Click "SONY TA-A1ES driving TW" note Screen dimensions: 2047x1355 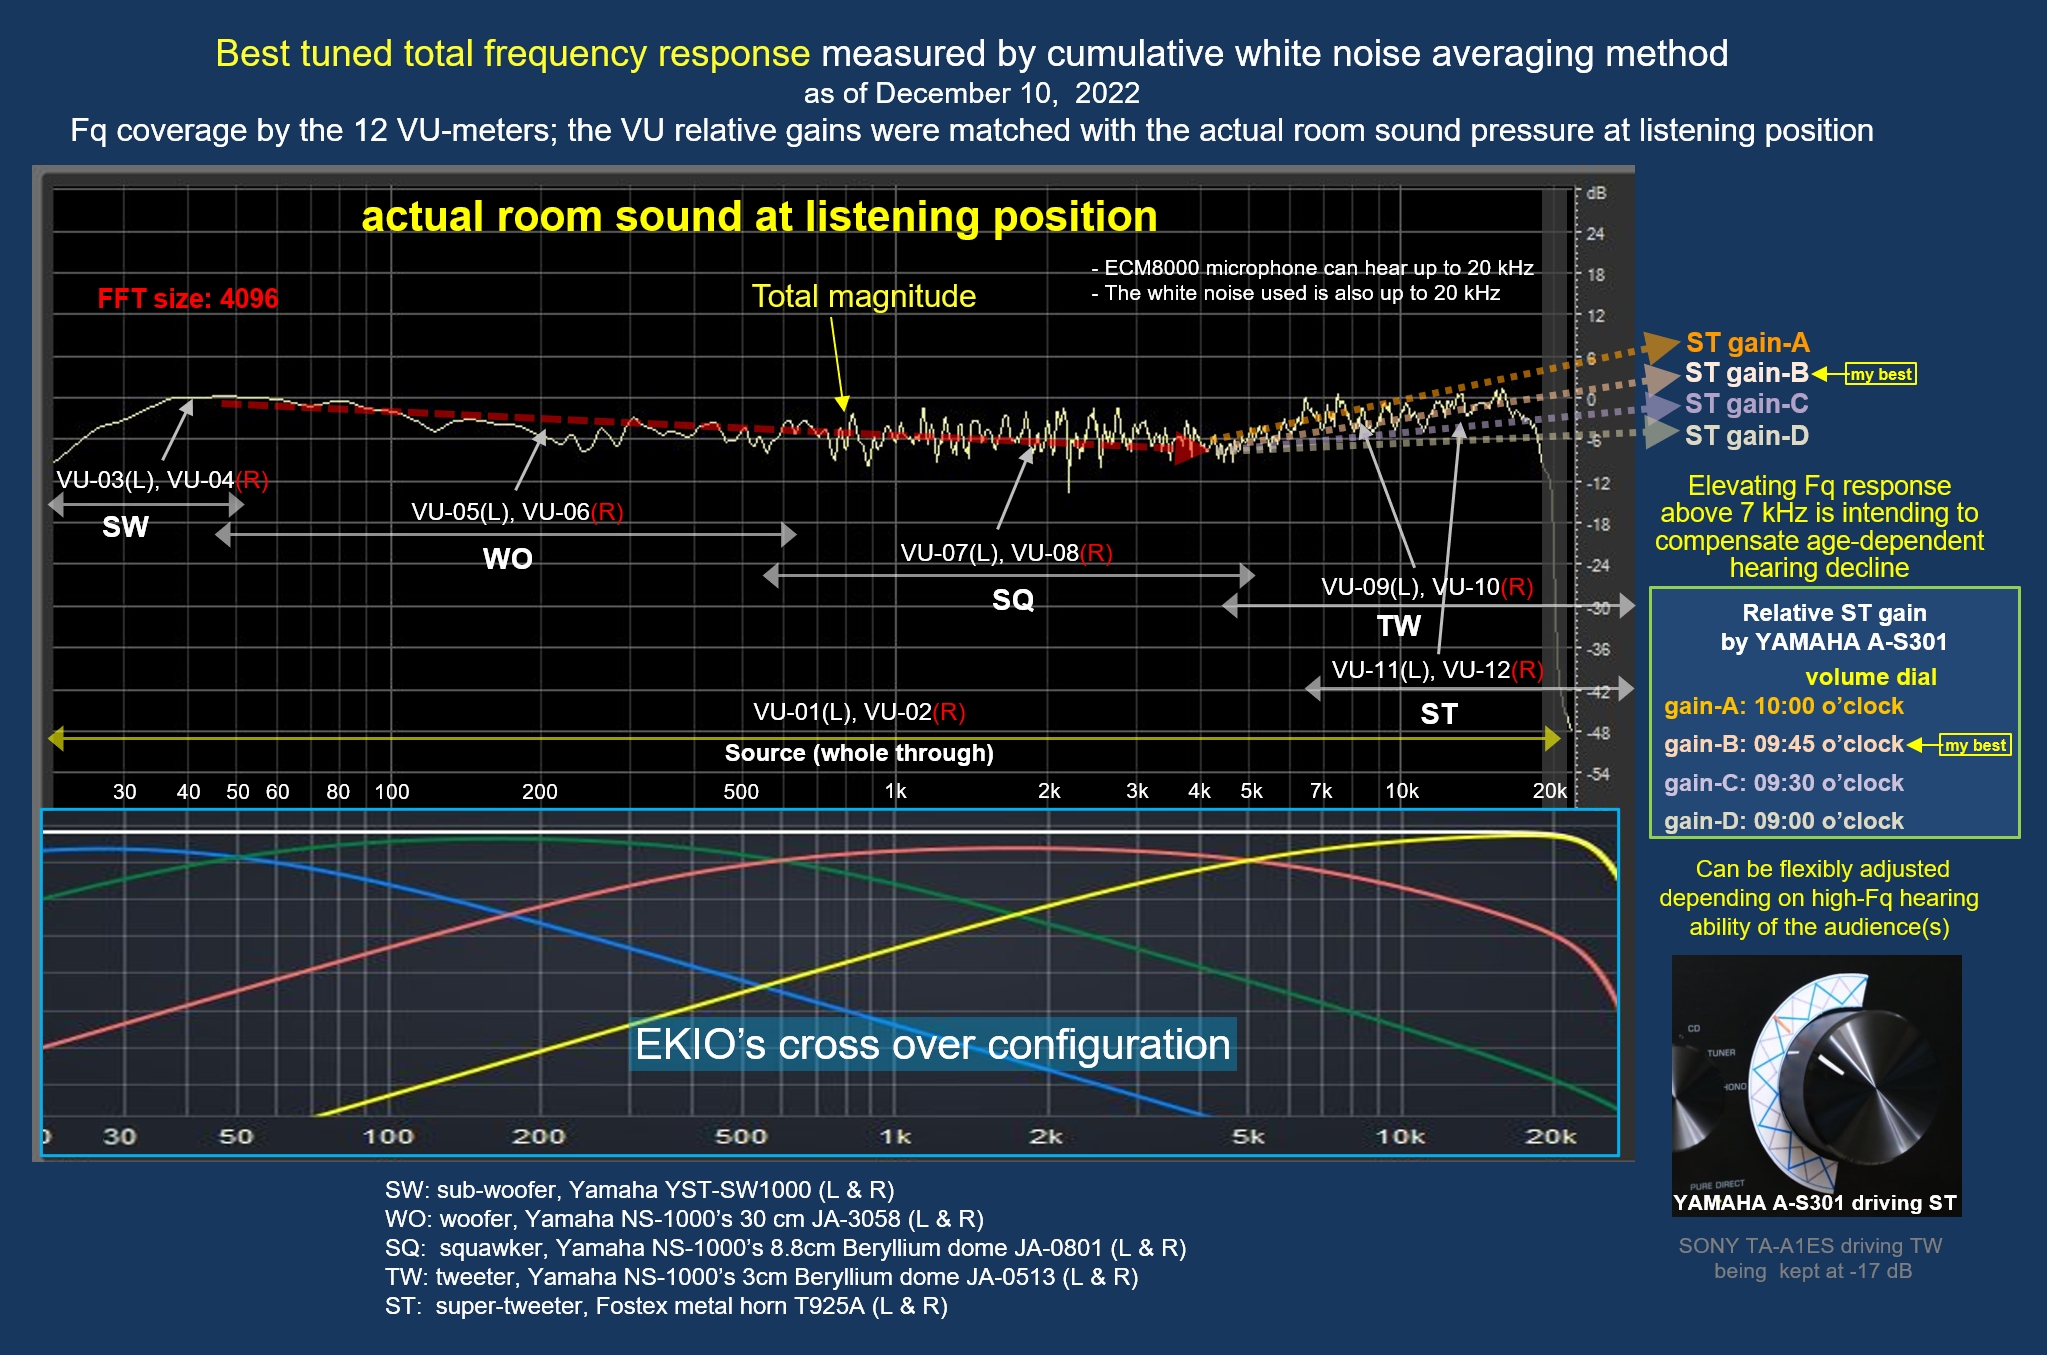tap(1811, 1258)
